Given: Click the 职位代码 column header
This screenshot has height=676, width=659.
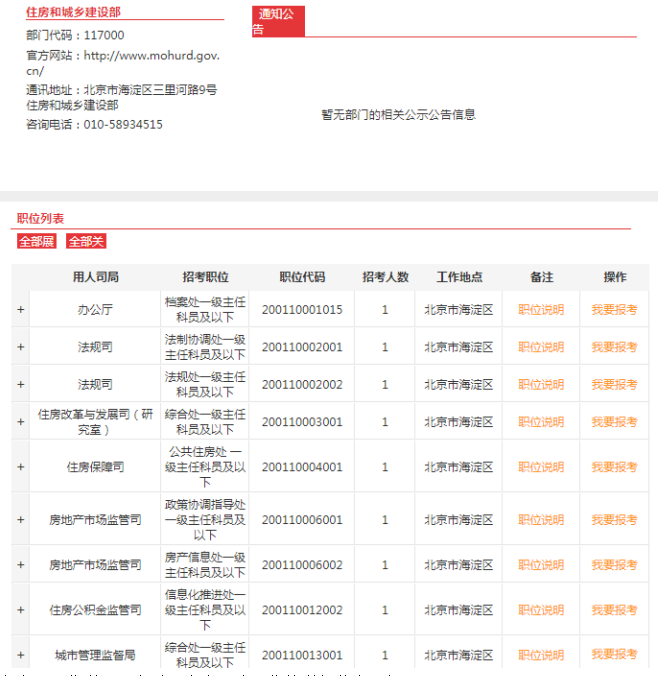Looking at the screenshot, I should 302,277.
